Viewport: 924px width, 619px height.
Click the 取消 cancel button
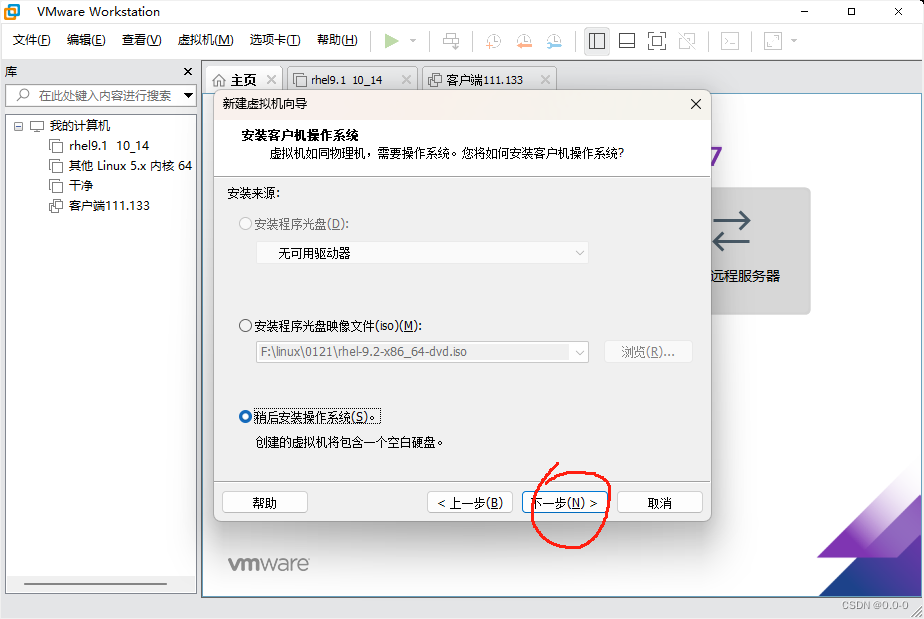(x=659, y=503)
